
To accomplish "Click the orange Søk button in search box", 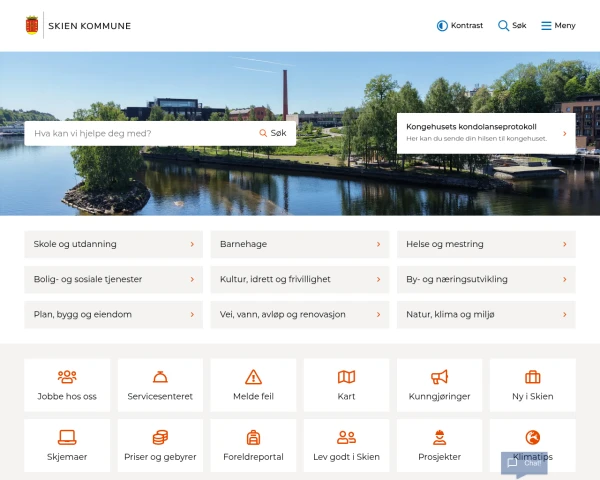I will [273, 133].
